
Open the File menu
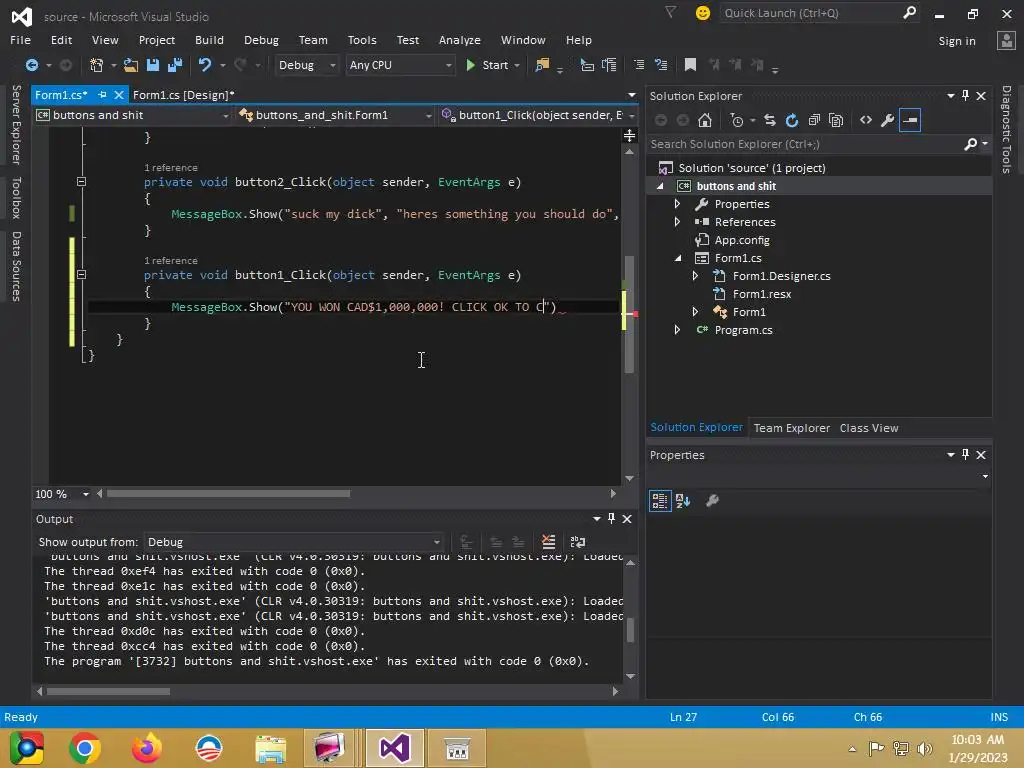click(x=20, y=40)
